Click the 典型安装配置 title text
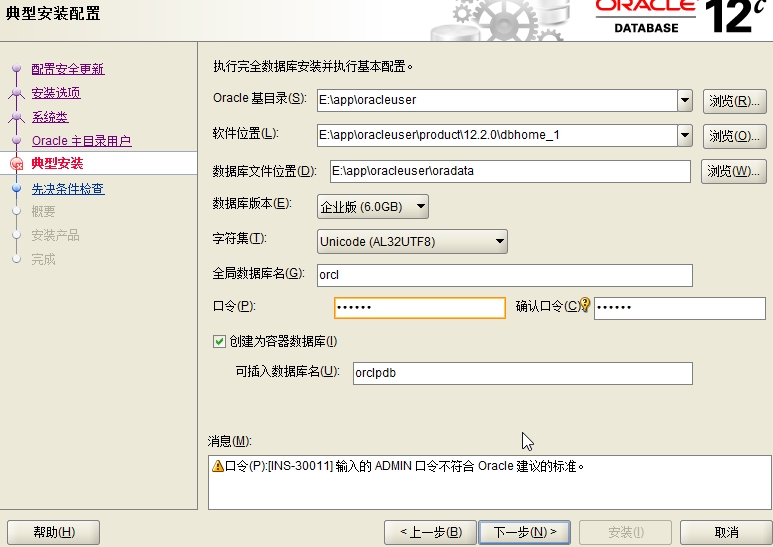This screenshot has height=547, width=773. pyautogui.click(x=53, y=13)
